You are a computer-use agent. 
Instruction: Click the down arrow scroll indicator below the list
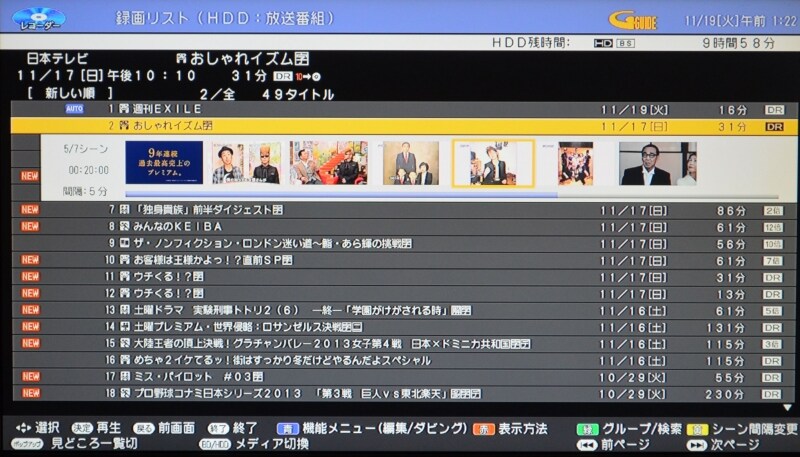point(788,408)
